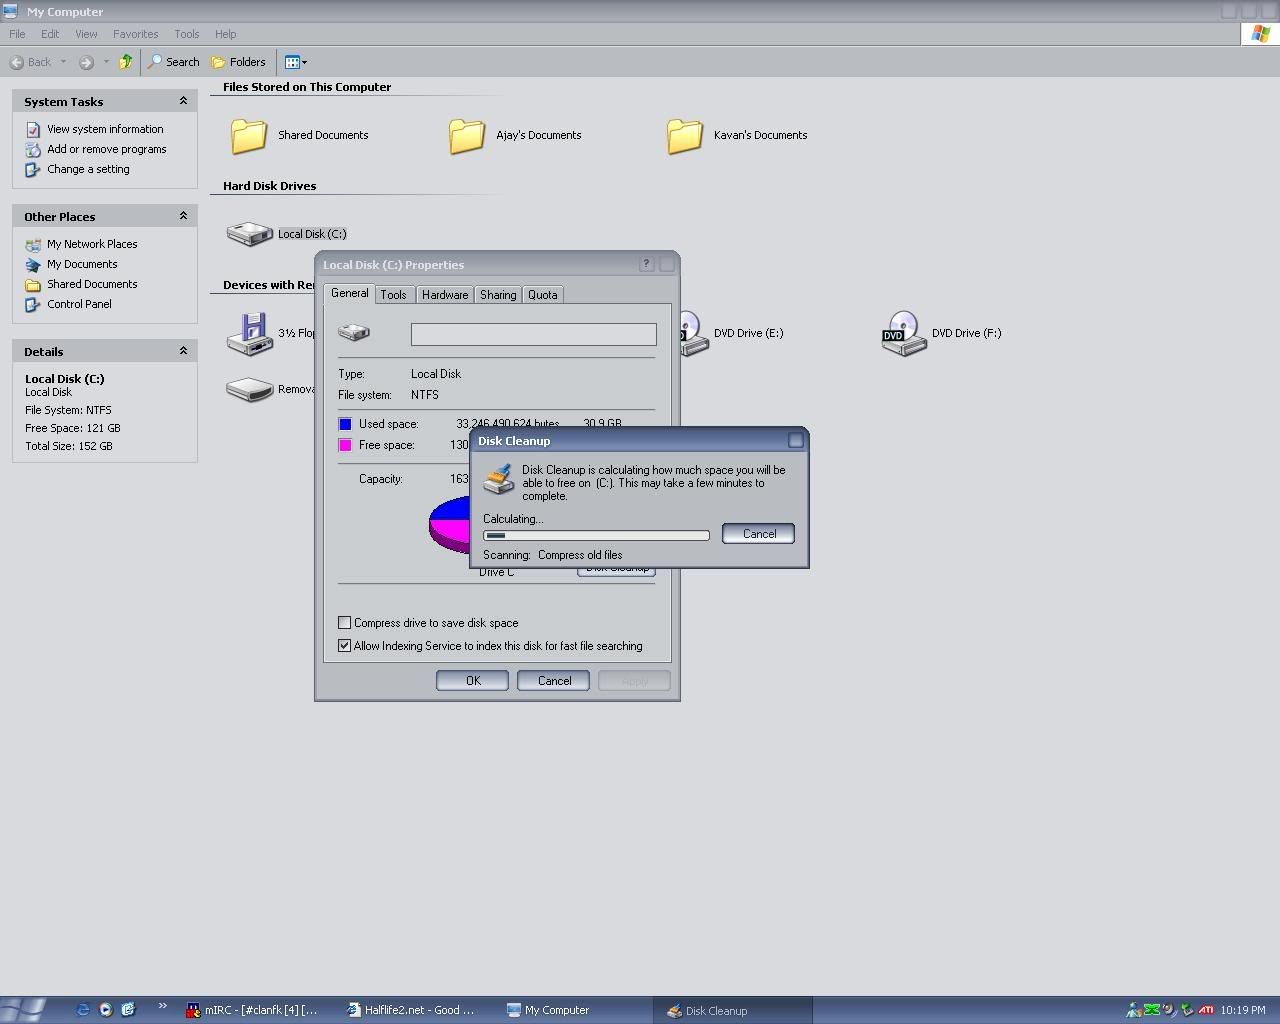Open My Documents link in Other Places
Viewport: 1280px width, 1024px height.
[82, 264]
